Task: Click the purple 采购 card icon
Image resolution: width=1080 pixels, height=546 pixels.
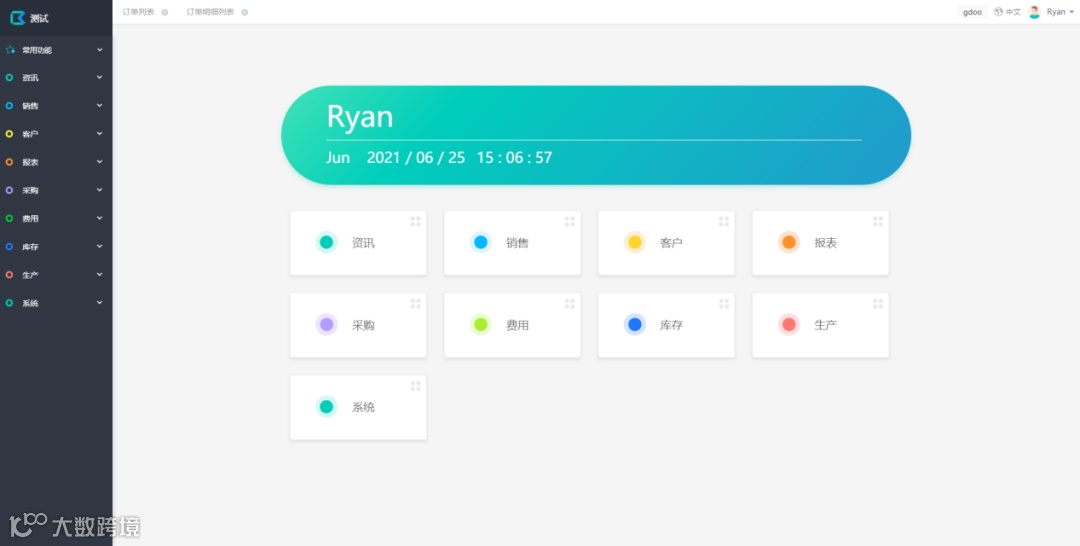Action: click(x=326, y=324)
